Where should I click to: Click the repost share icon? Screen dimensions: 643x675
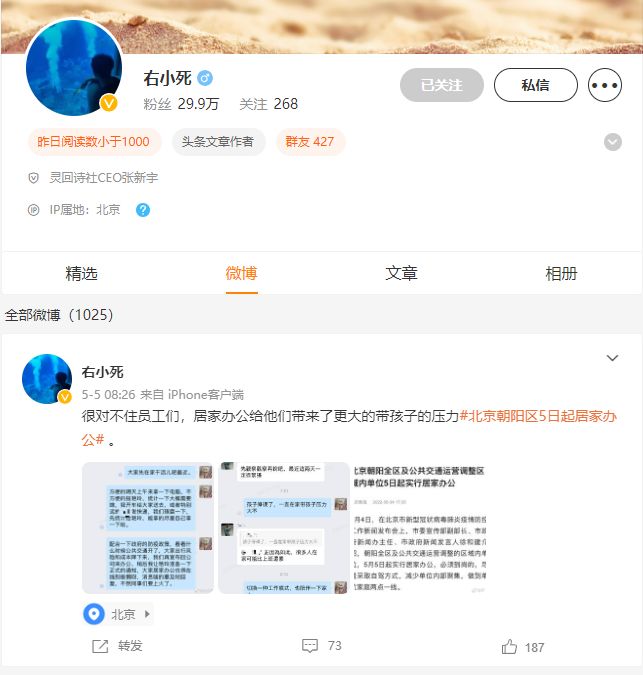click(x=100, y=646)
